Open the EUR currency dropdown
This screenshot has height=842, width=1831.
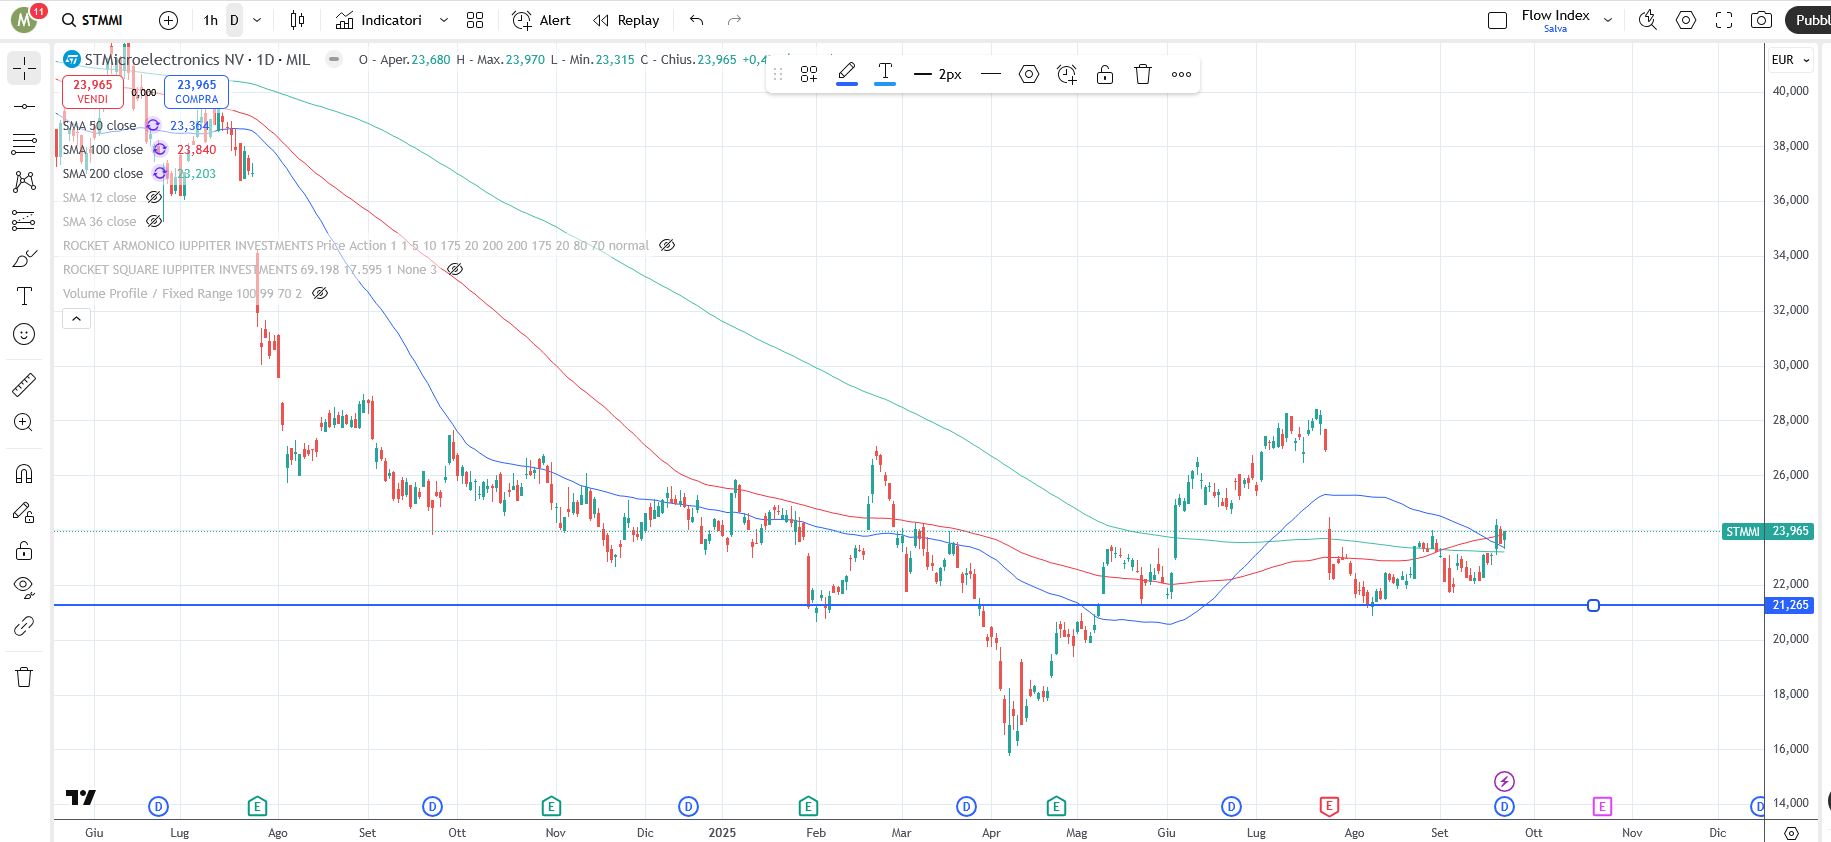click(1790, 60)
